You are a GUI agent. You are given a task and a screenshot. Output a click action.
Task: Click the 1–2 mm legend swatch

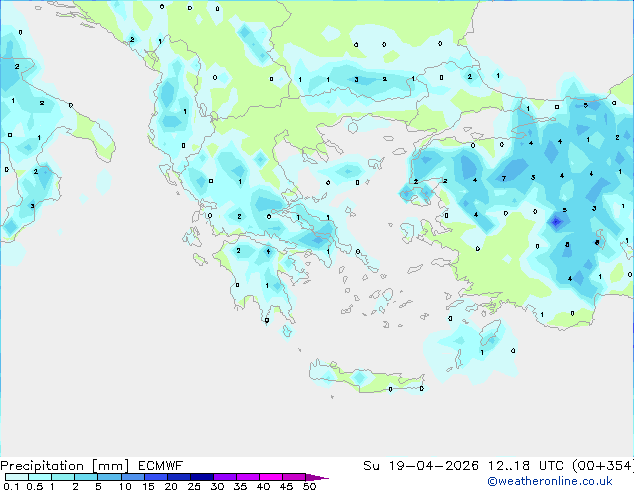pos(63,477)
